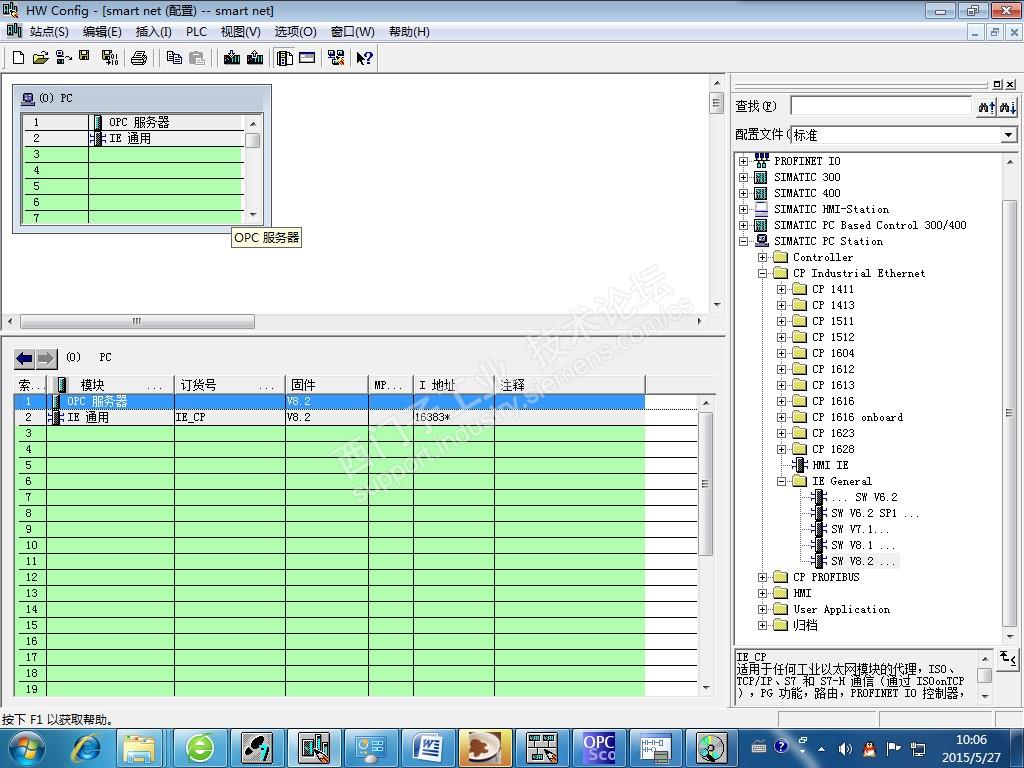
Task: Click the station object properties icon
Action: point(307,57)
